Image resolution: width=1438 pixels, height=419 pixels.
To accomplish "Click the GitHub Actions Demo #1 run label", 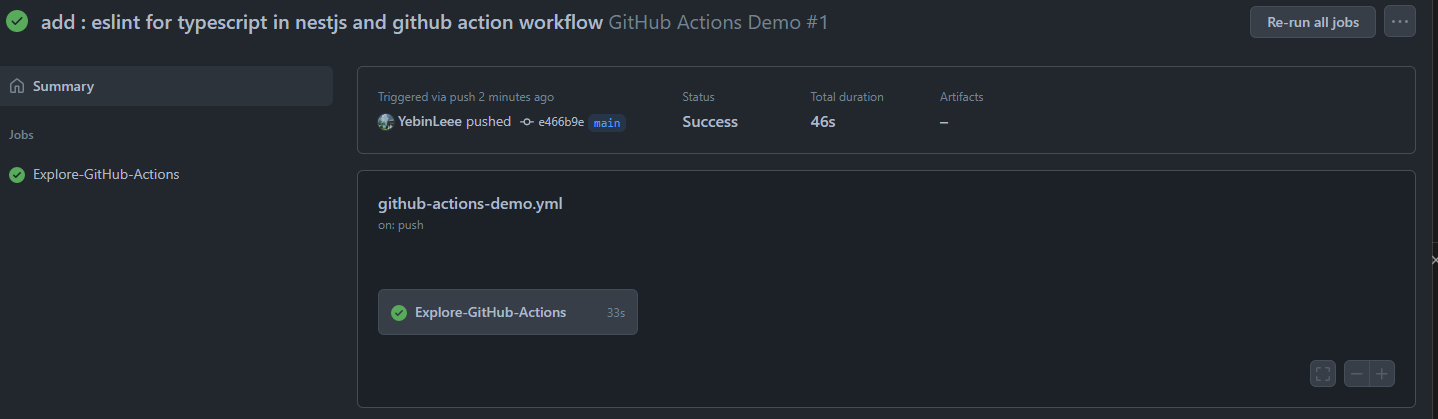I will point(718,22).
